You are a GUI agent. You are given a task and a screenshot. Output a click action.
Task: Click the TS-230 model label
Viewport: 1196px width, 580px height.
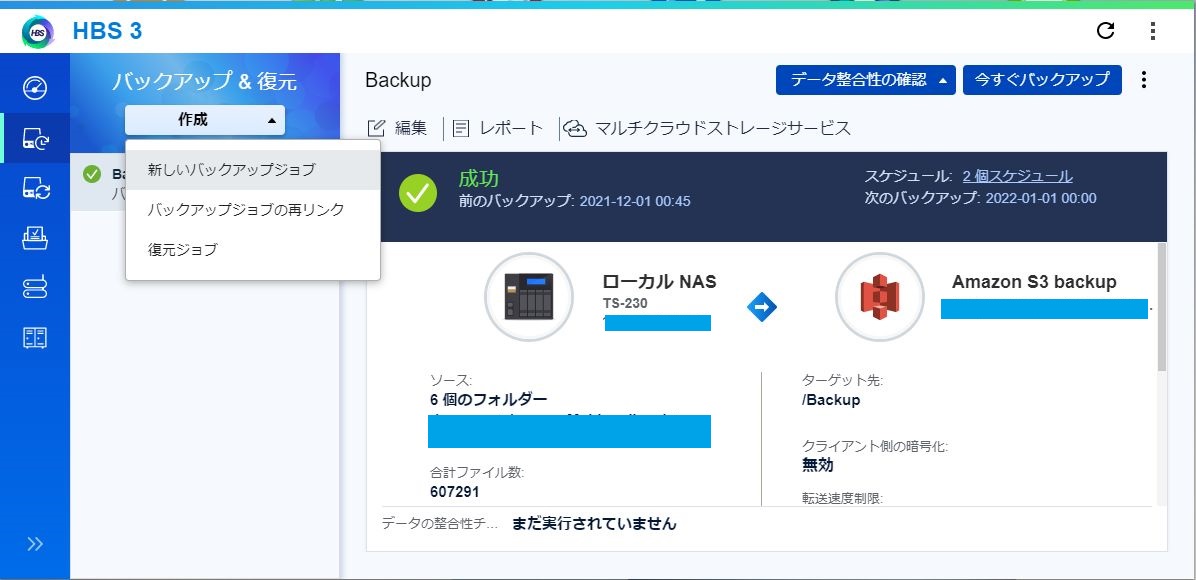(625, 303)
